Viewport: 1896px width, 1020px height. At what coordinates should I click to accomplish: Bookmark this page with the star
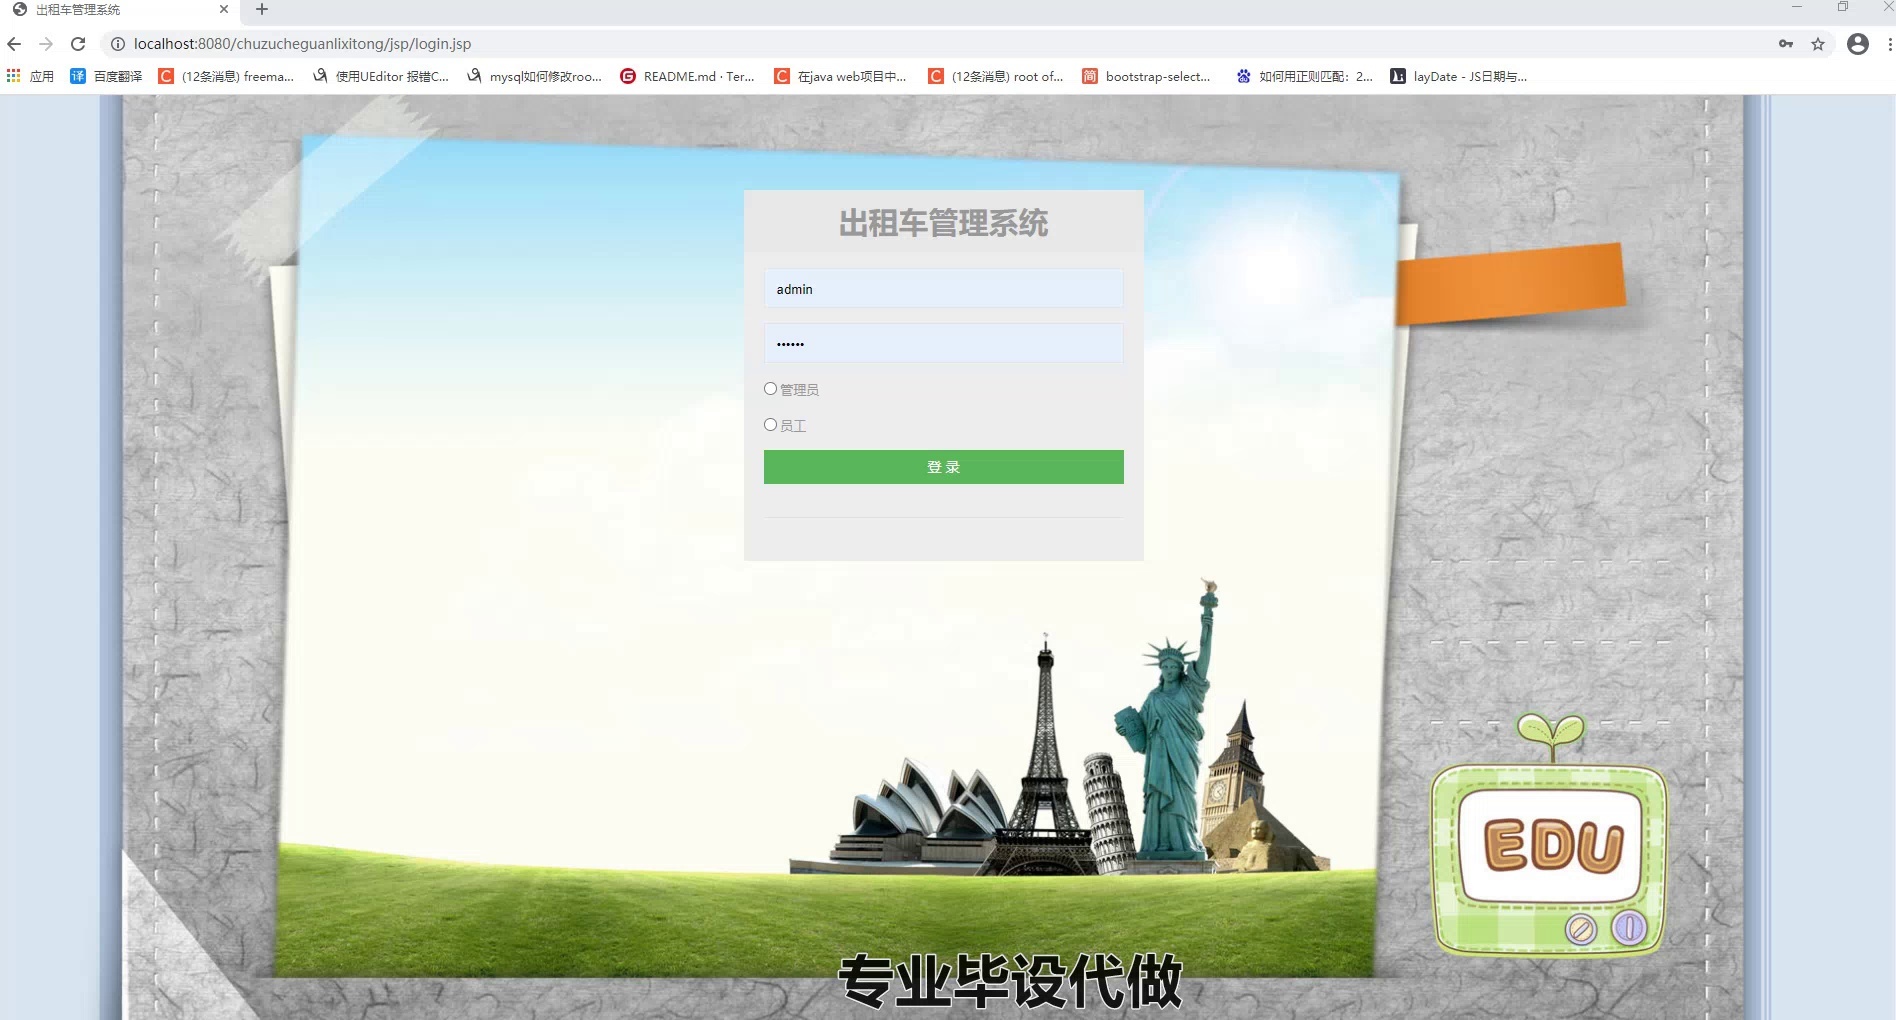click(1818, 44)
